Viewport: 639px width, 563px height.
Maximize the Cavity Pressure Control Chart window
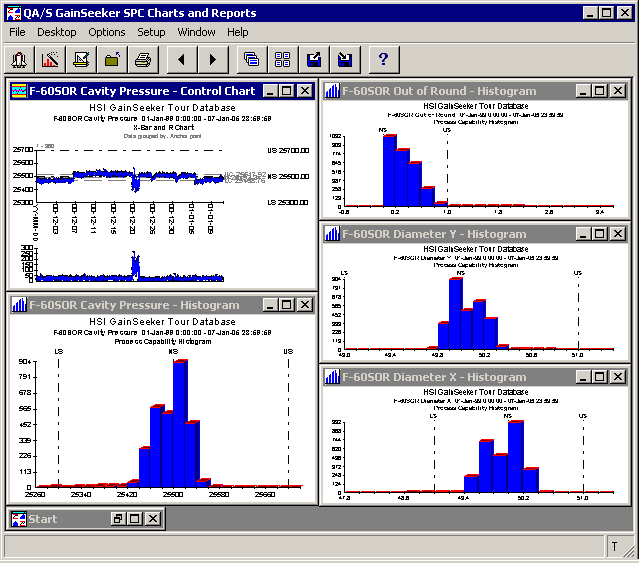[x=286, y=91]
